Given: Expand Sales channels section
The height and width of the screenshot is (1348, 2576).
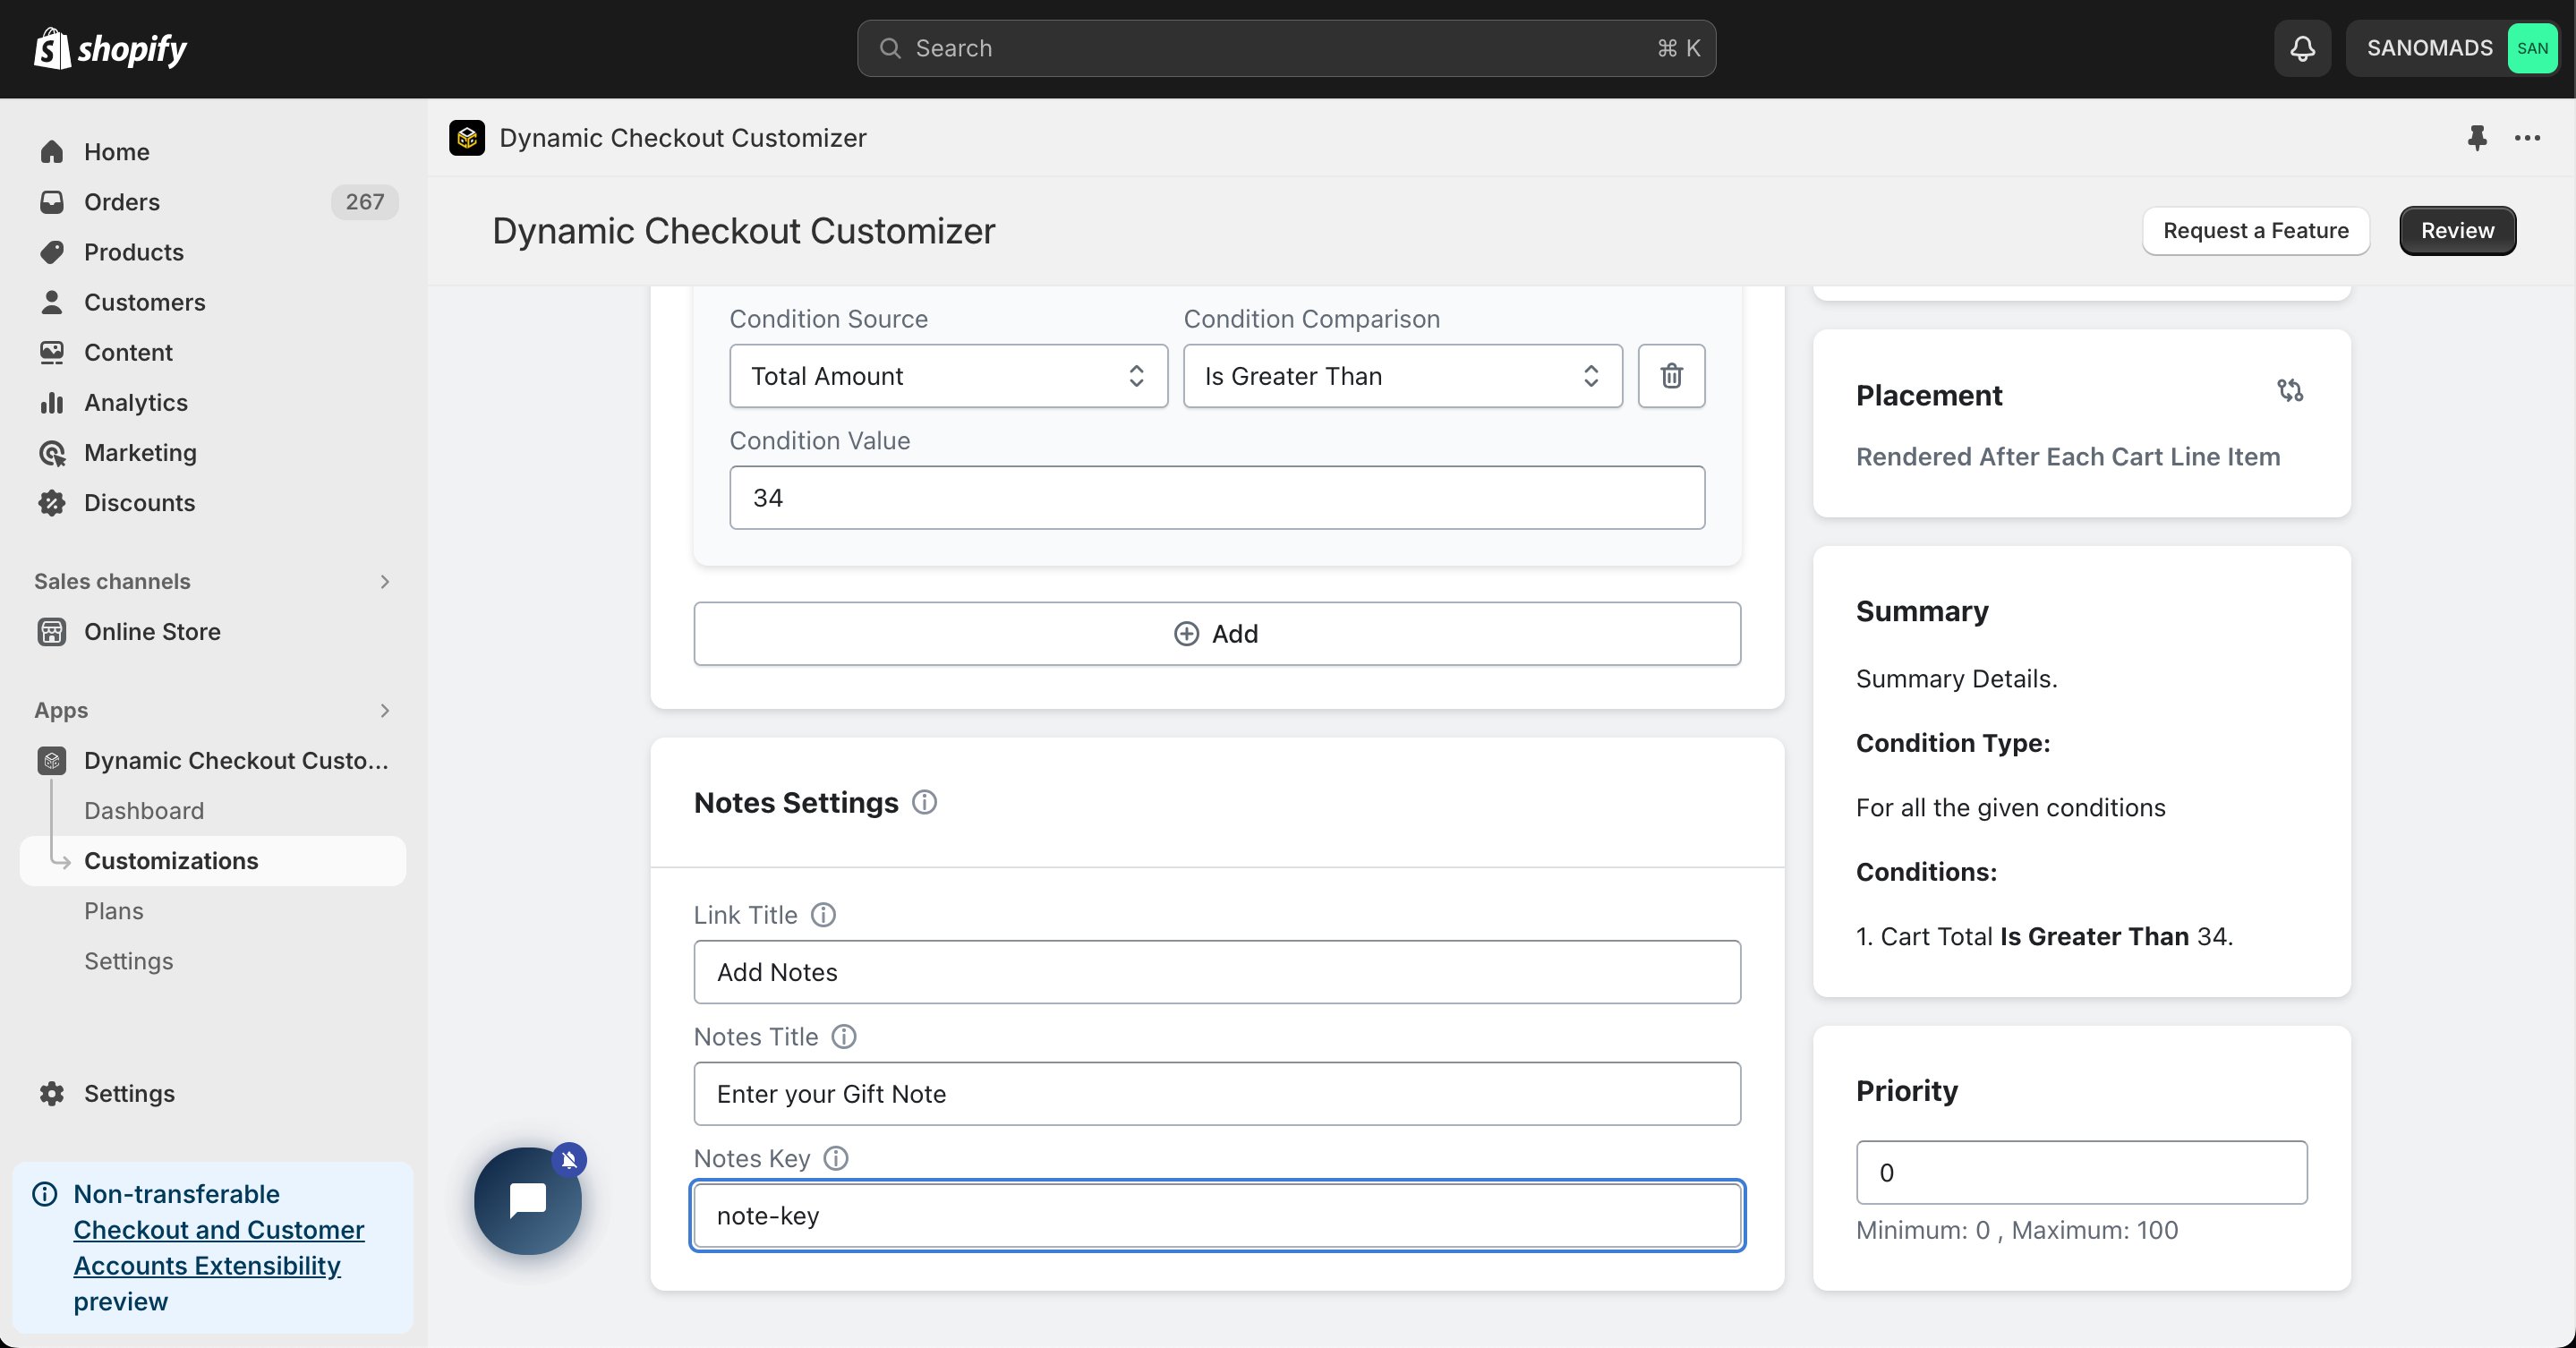Looking at the screenshot, I should 384,582.
